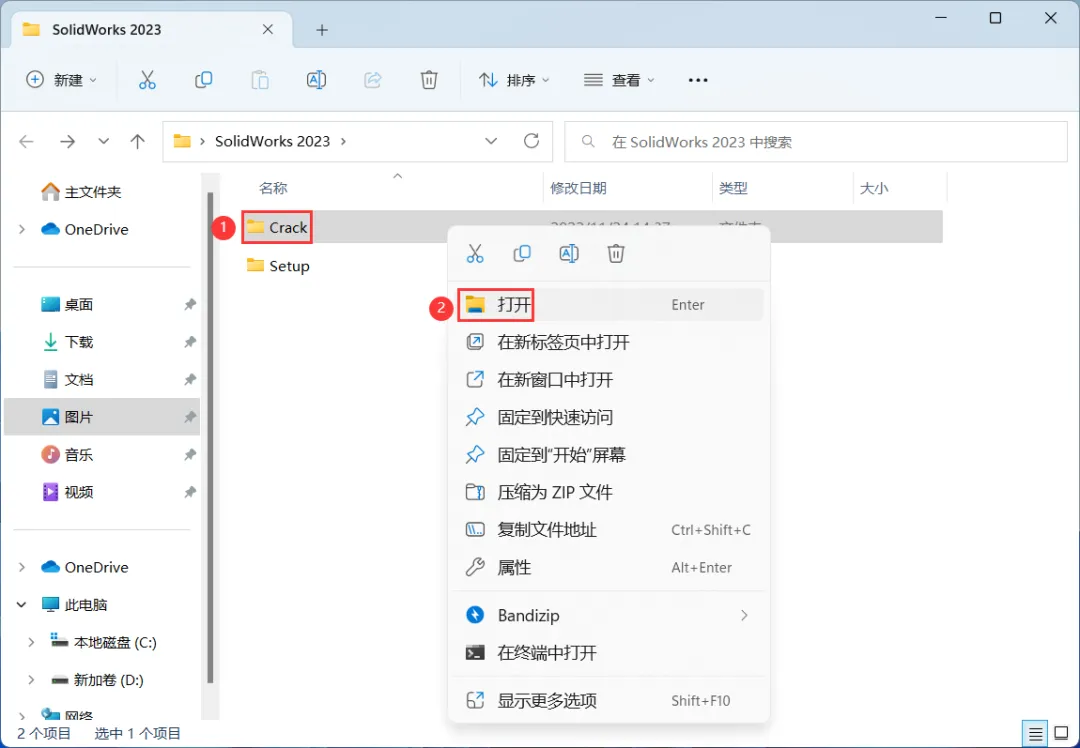Refresh the current folder view
Viewport: 1080px width, 748px height.
tap(531, 141)
